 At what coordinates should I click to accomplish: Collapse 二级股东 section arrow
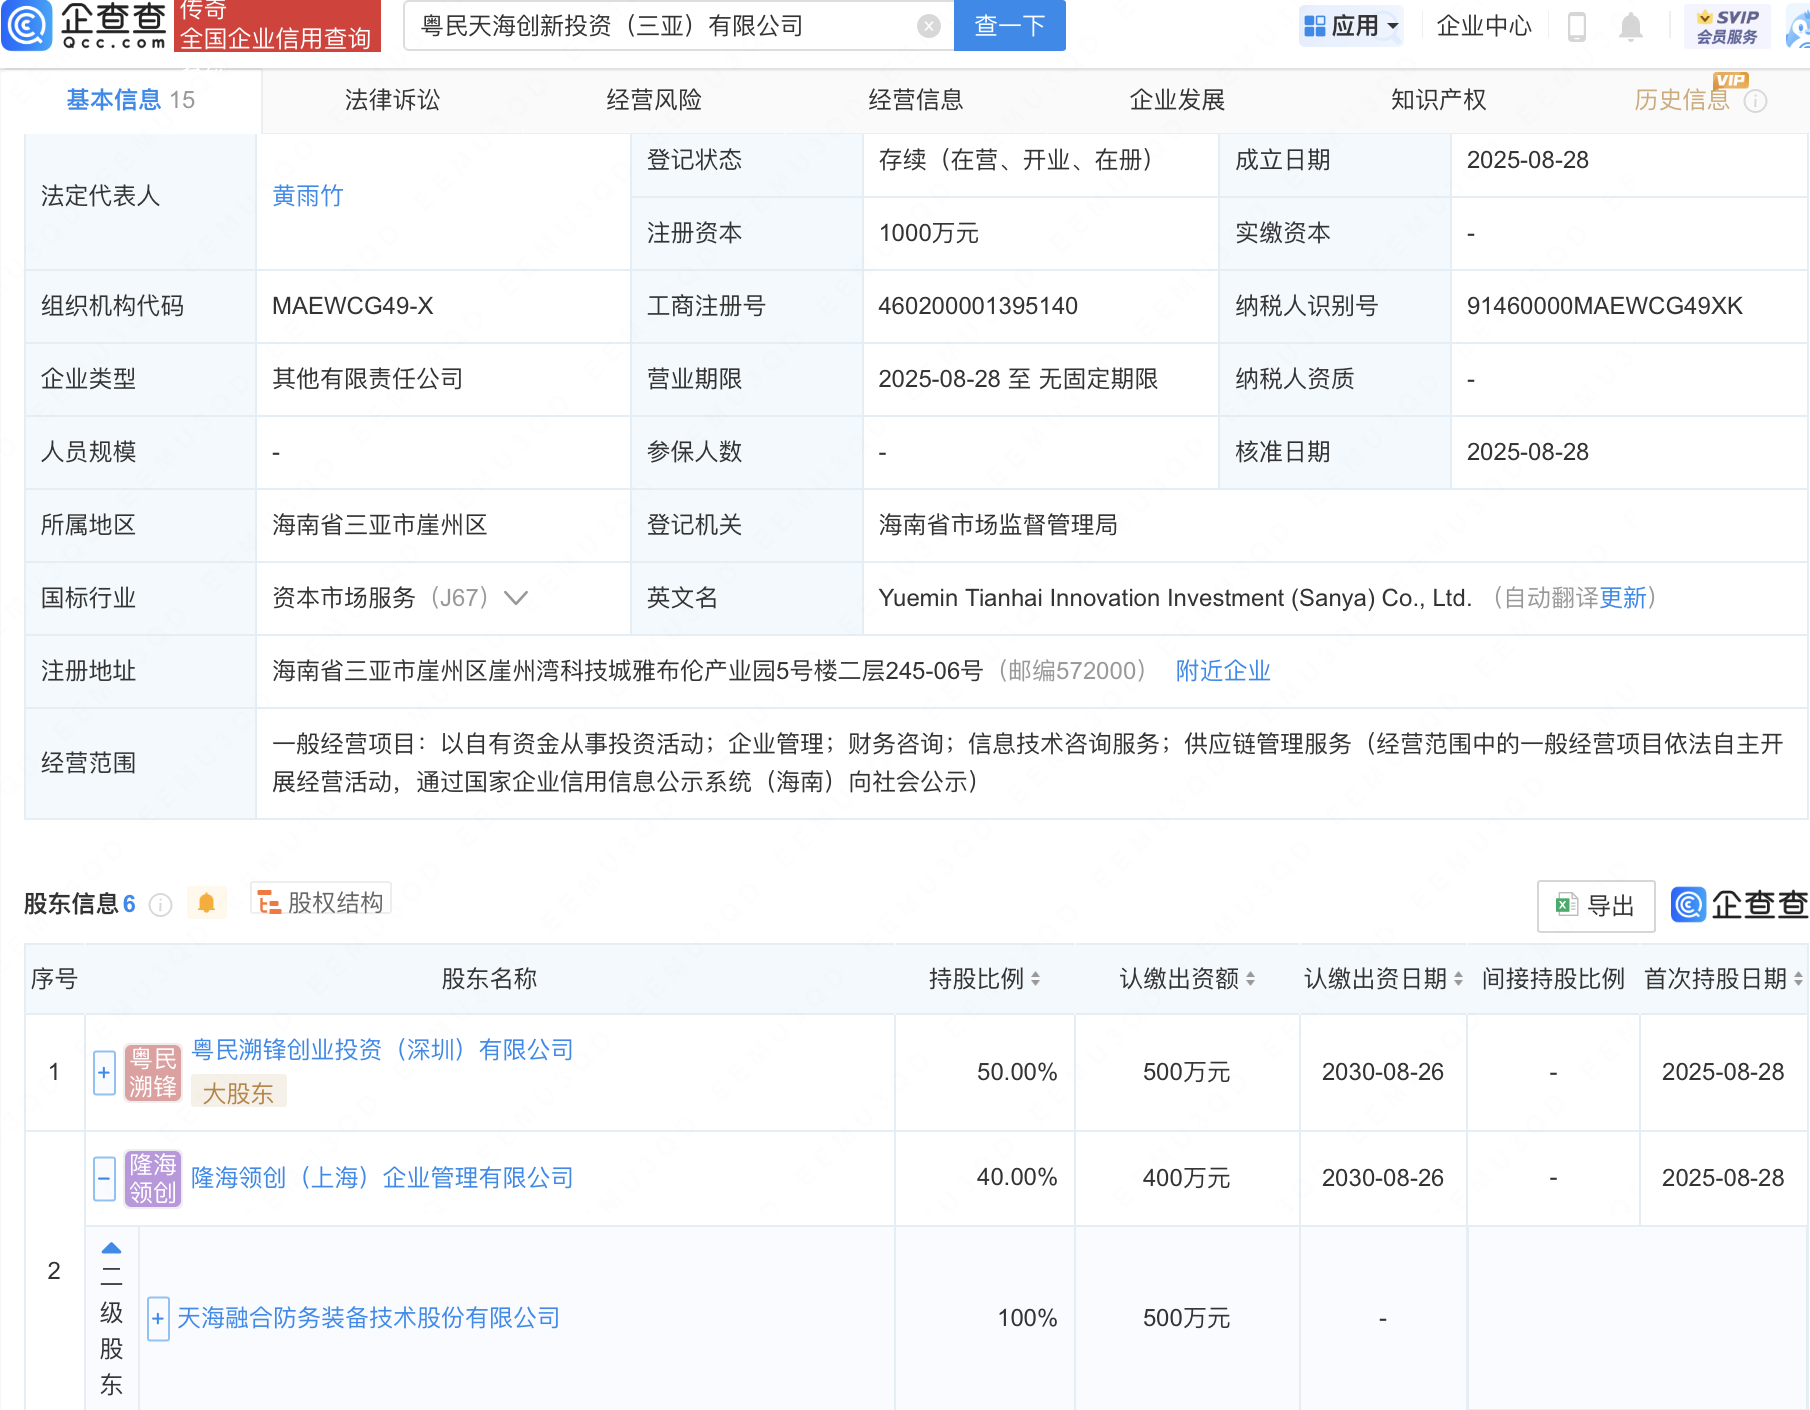(112, 1248)
